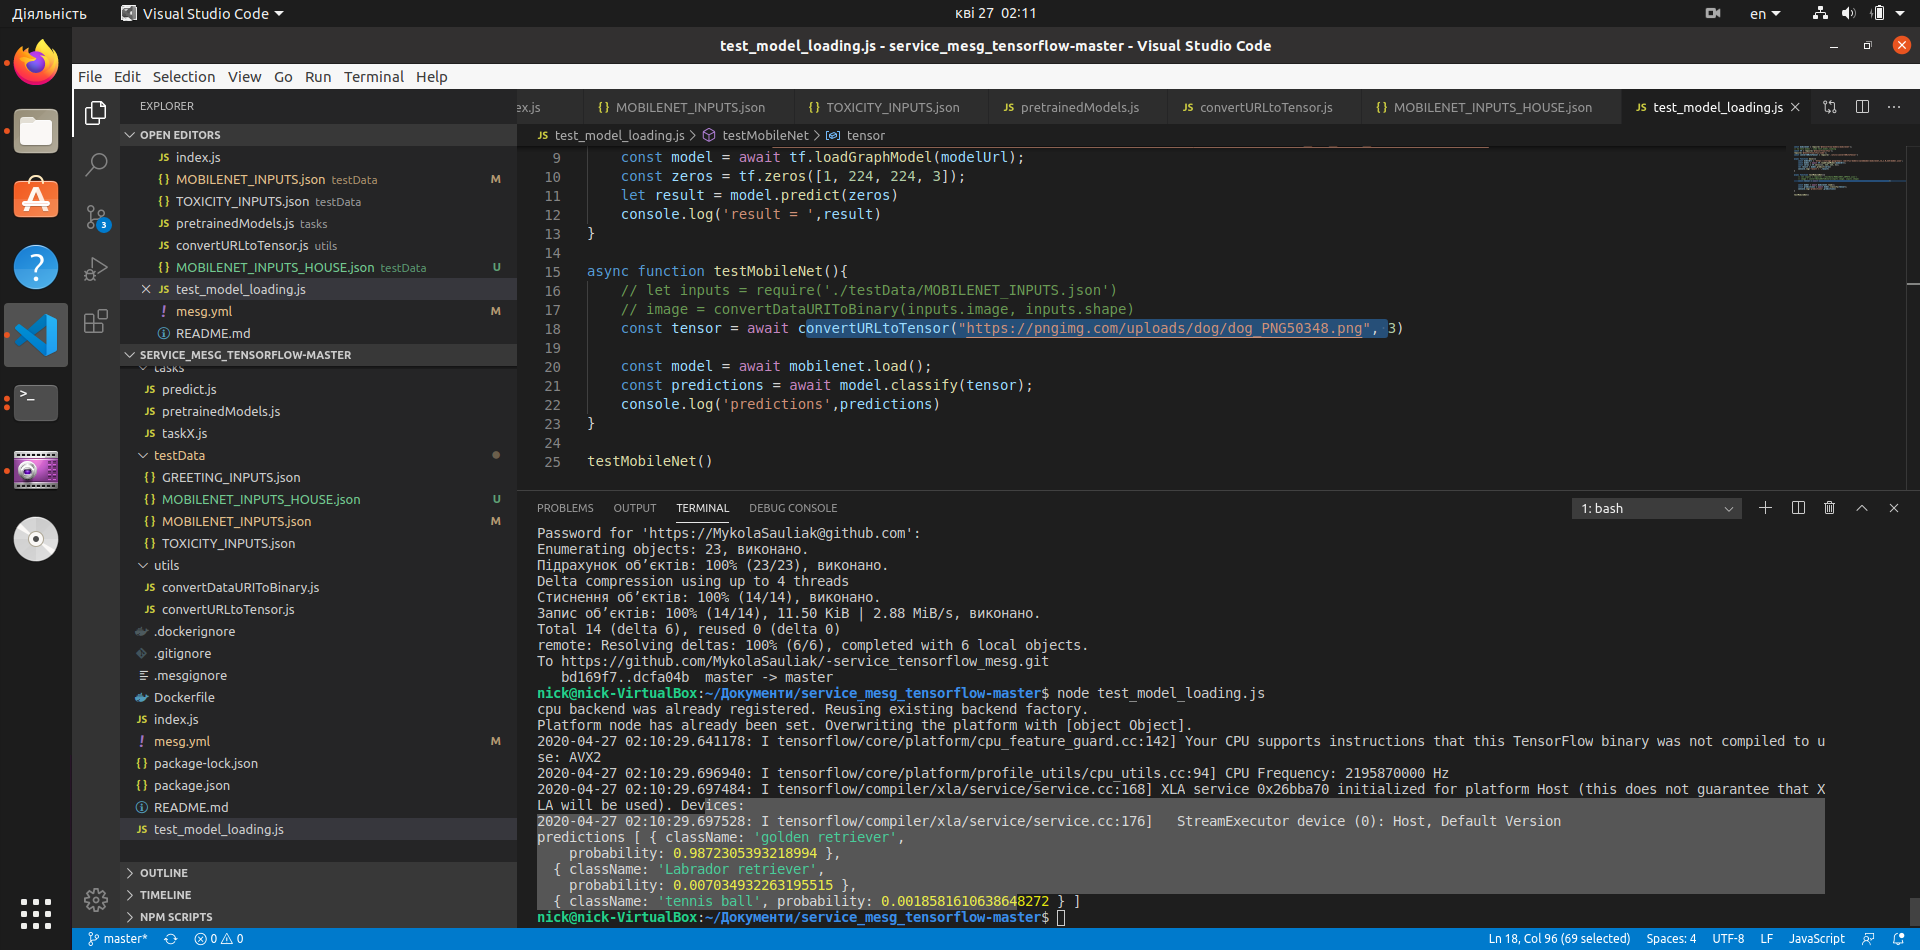Open the Extensions view
The height and width of the screenshot is (950, 1920).
pyautogui.click(x=96, y=321)
